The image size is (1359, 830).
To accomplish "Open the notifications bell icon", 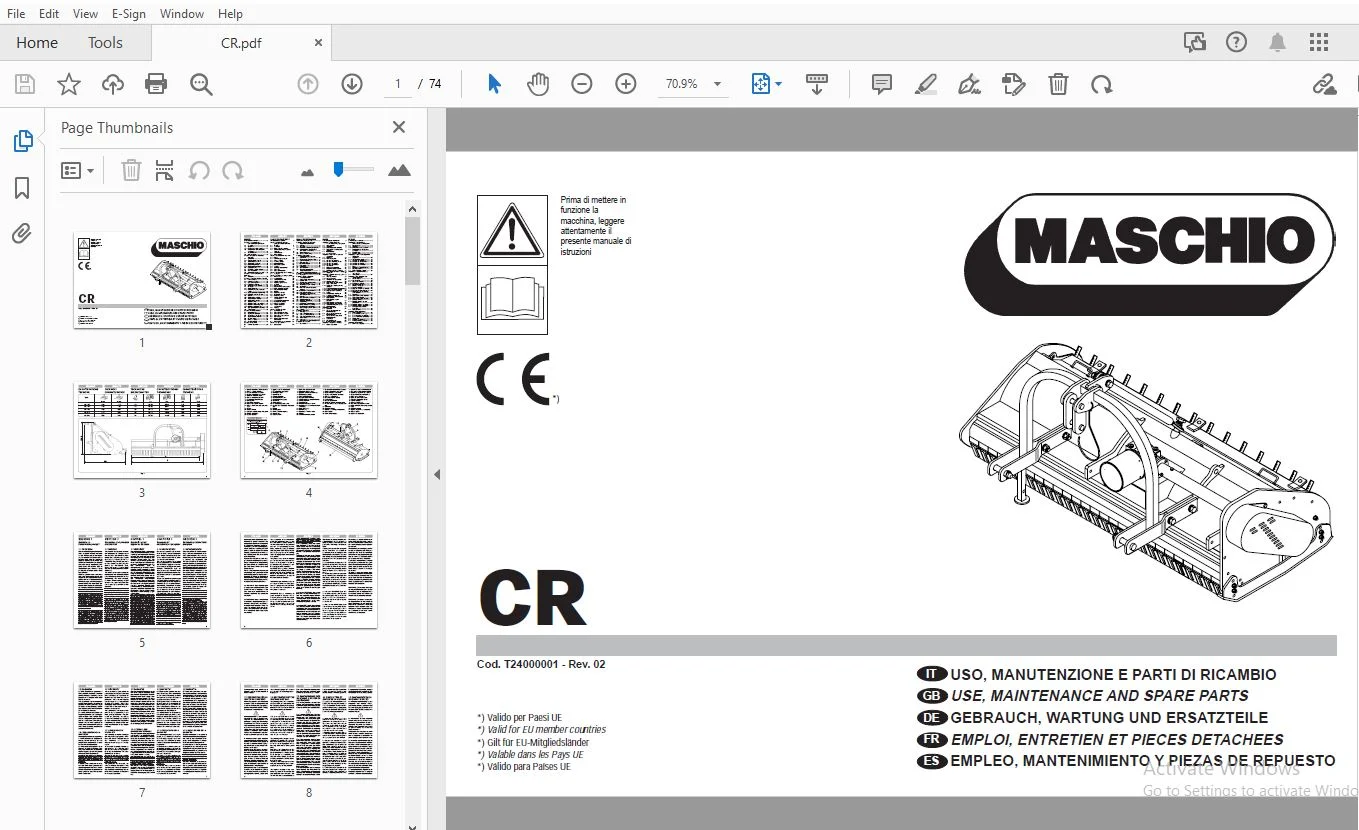I will 1278,42.
